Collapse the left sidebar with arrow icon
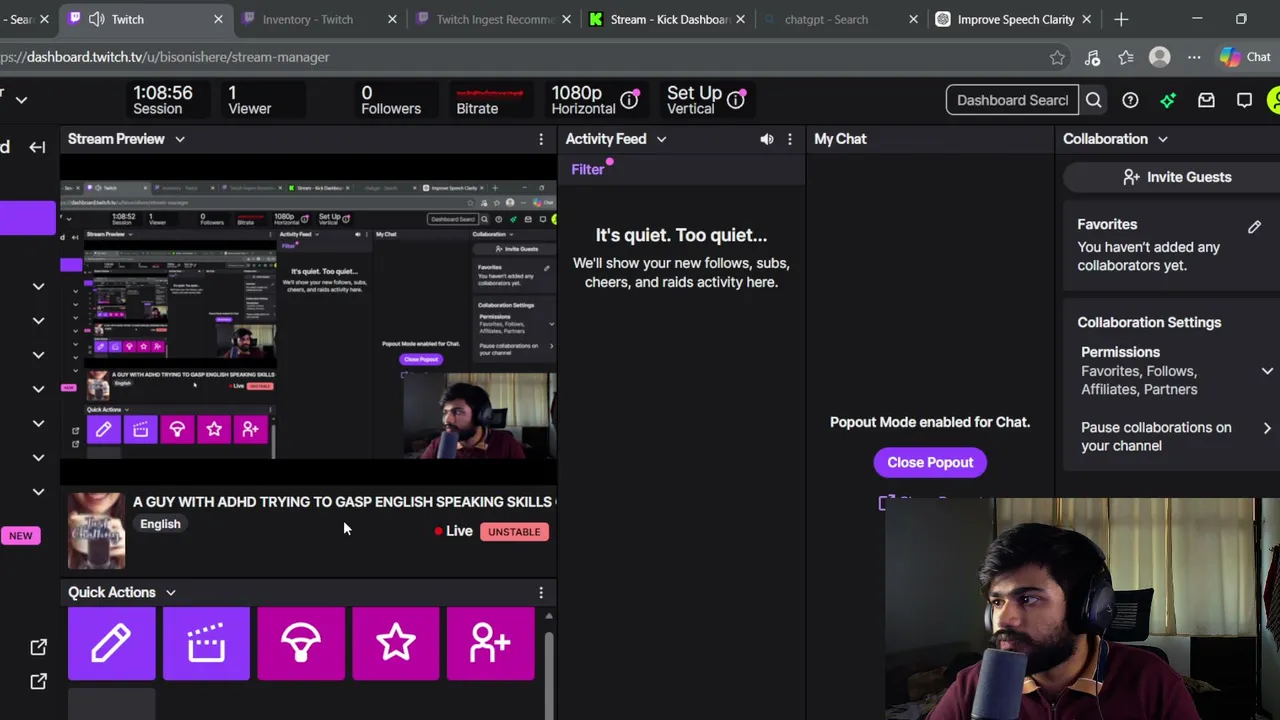Screen dimensions: 1280x720 37,147
